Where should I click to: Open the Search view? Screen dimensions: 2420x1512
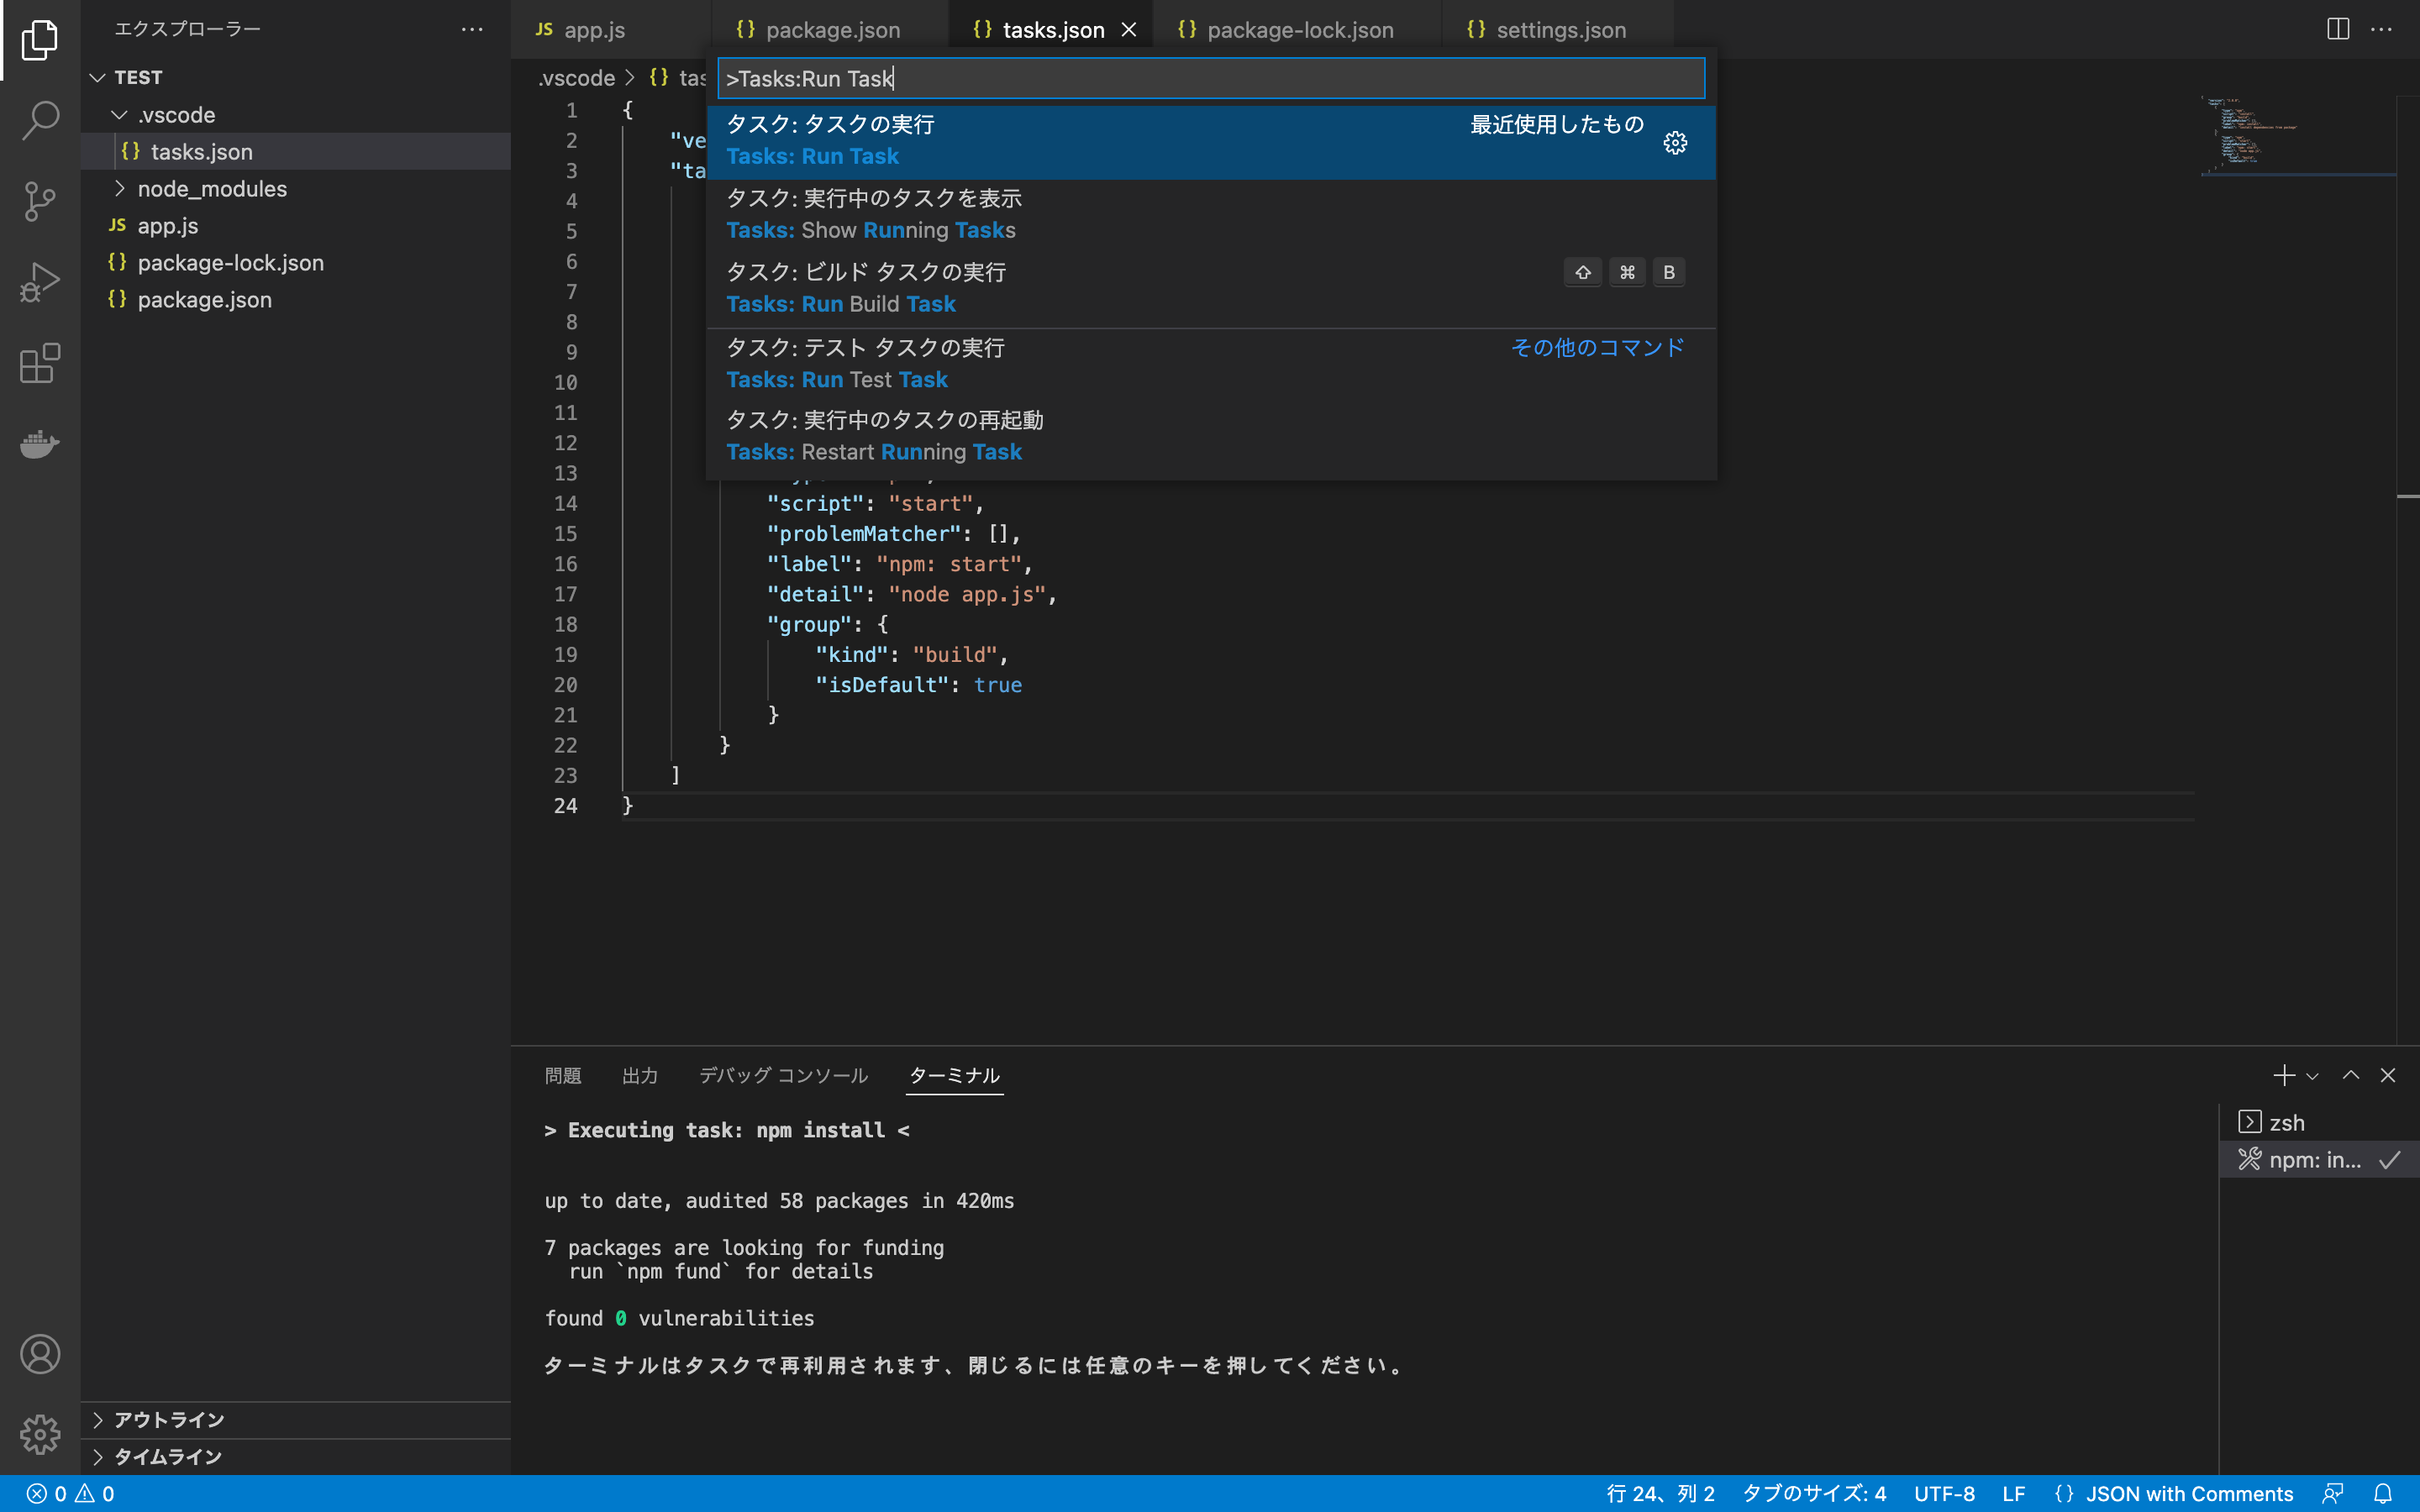[x=40, y=120]
